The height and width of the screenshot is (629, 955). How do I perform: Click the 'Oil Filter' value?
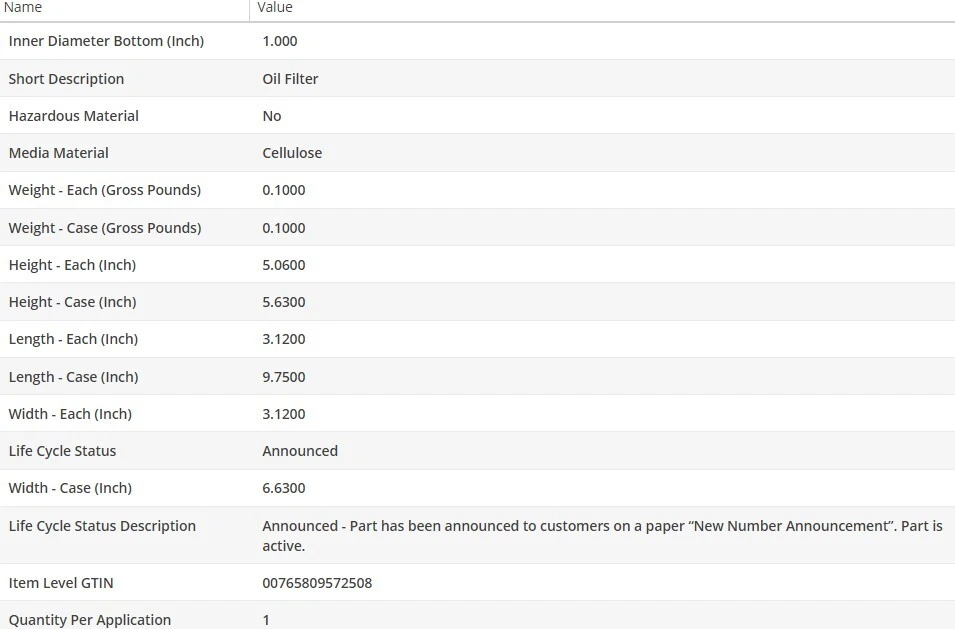290,79
